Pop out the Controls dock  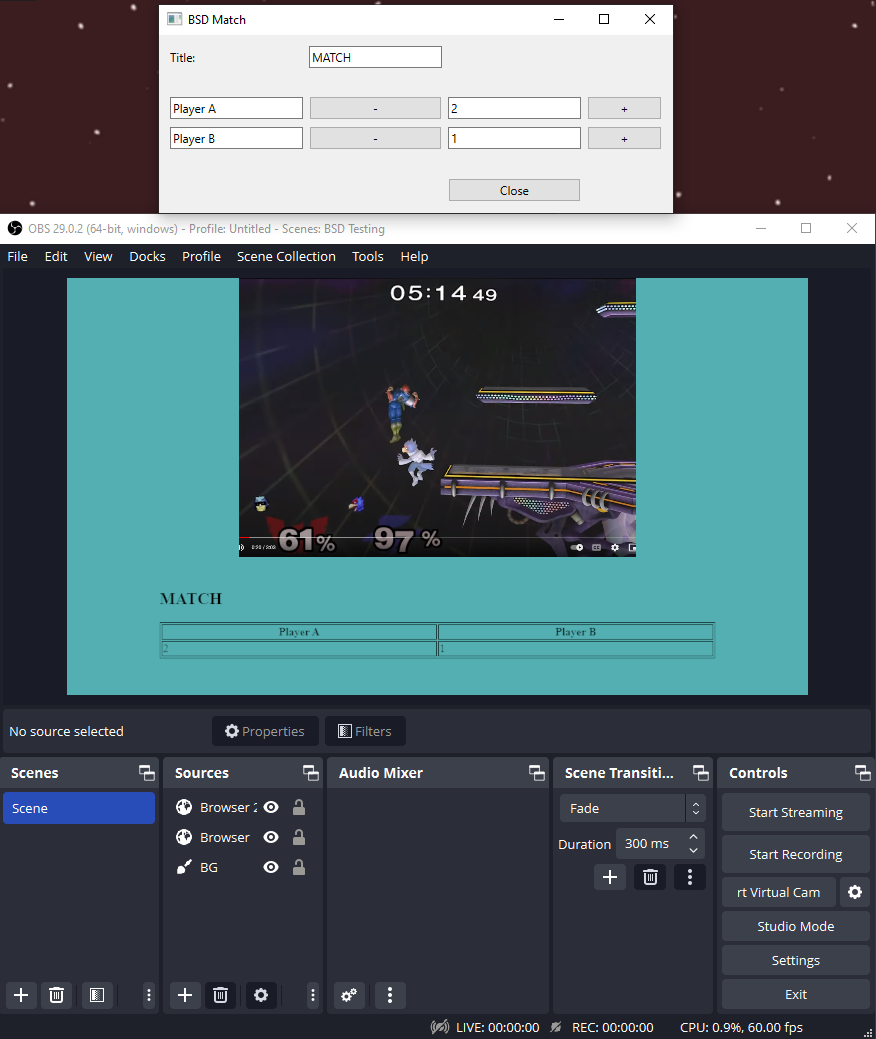862,773
